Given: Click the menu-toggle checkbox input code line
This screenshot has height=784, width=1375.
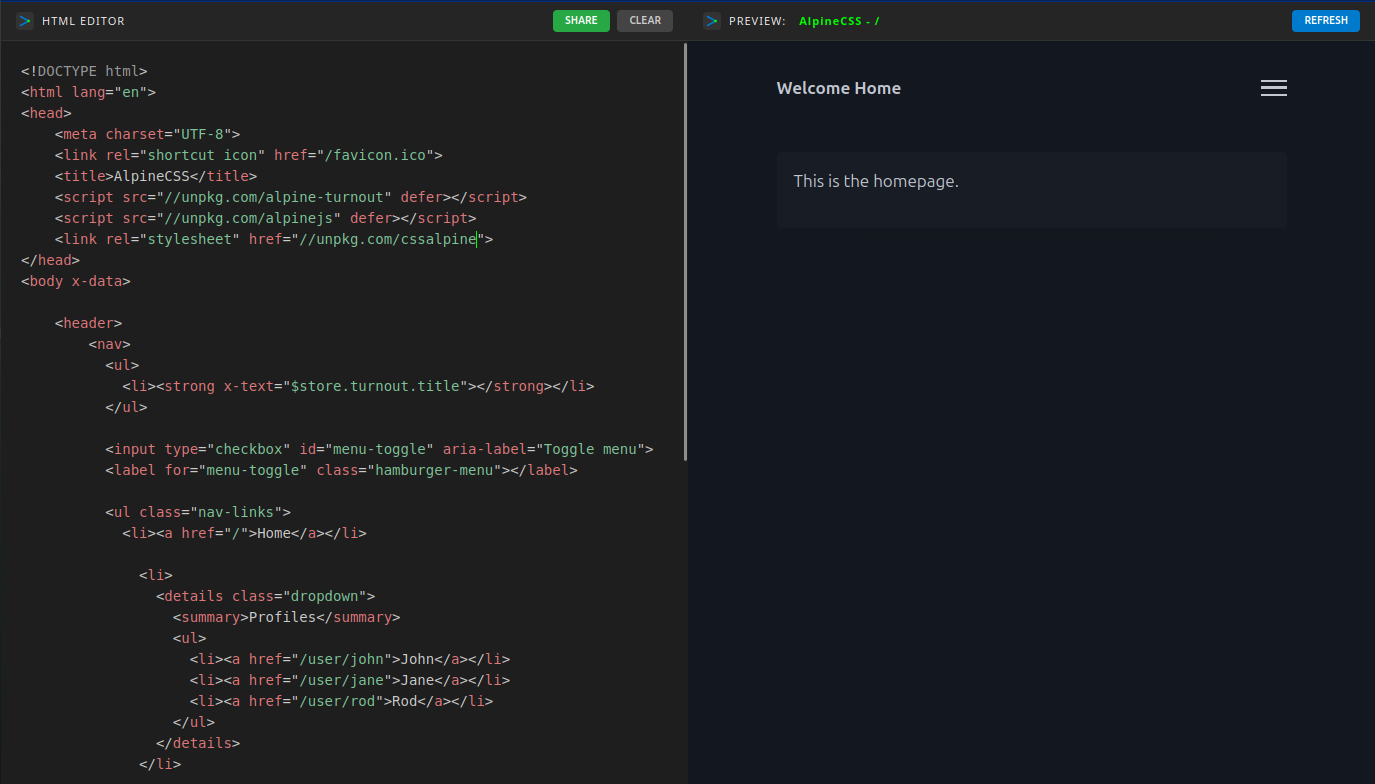Looking at the screenshot, I should pyautogui.click(x=379, y=449).
